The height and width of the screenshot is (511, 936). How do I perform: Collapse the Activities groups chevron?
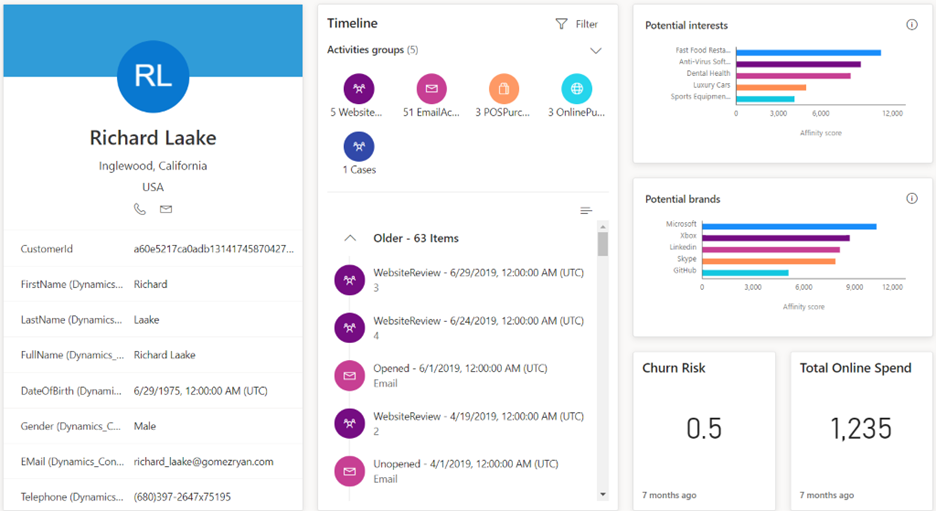(x=596, y=51)
